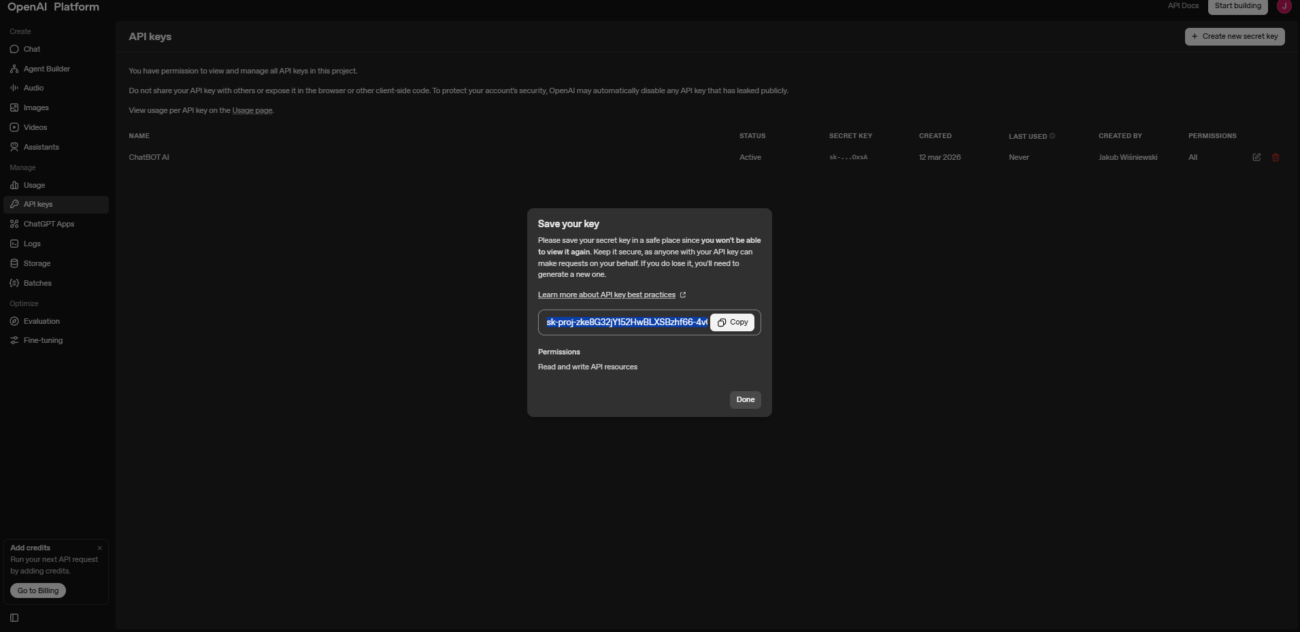
Task: Open the Usage chart icon
Action: (14, 185)
